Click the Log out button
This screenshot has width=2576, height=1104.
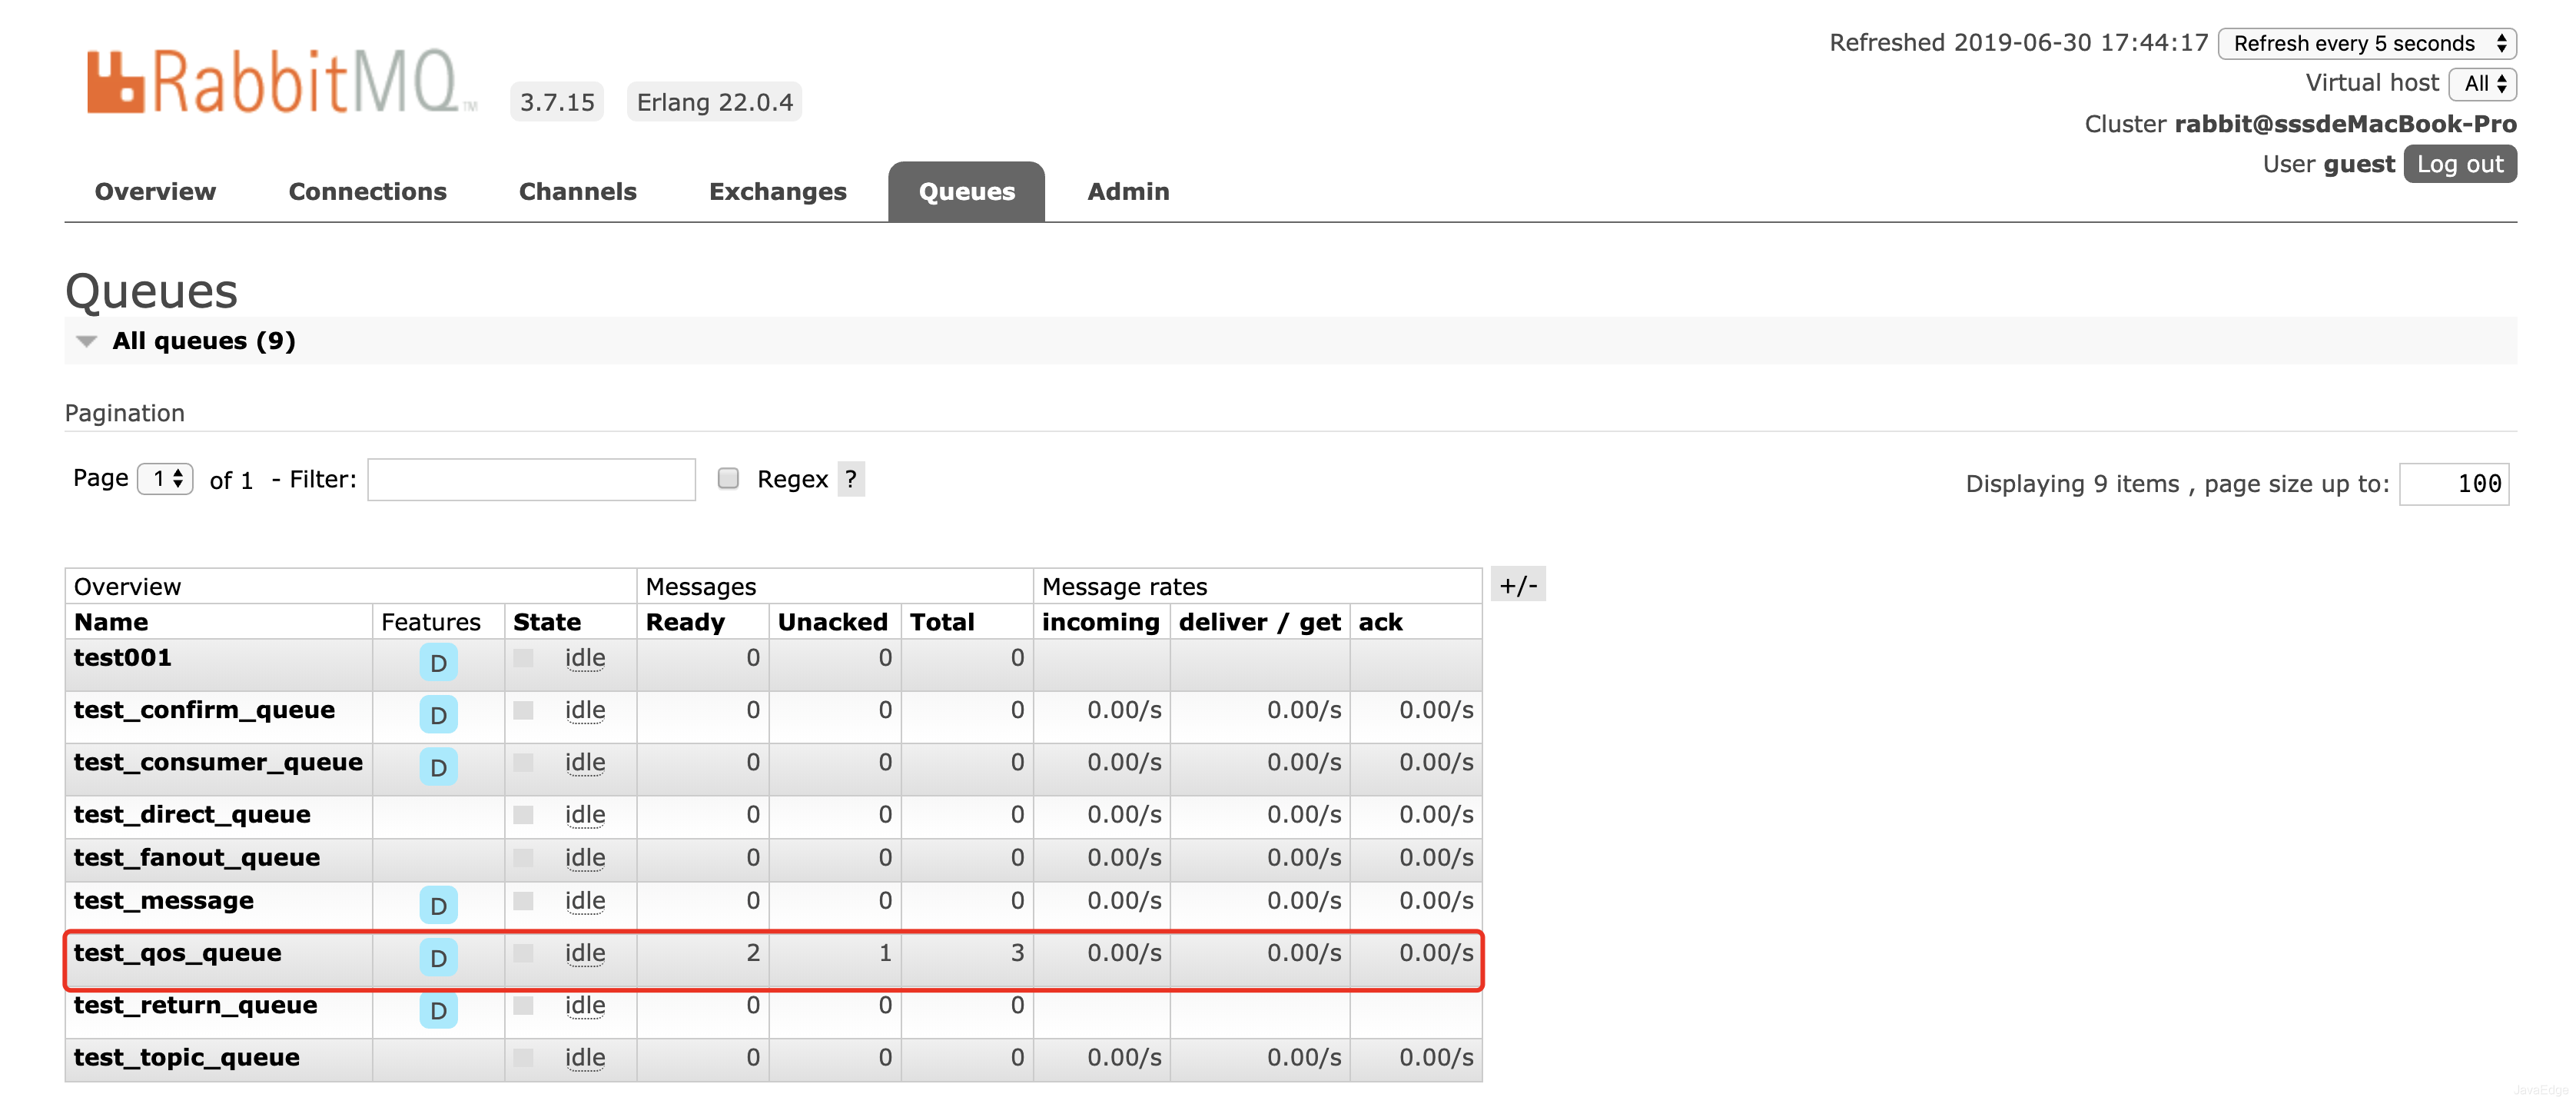click(2459, 164)
